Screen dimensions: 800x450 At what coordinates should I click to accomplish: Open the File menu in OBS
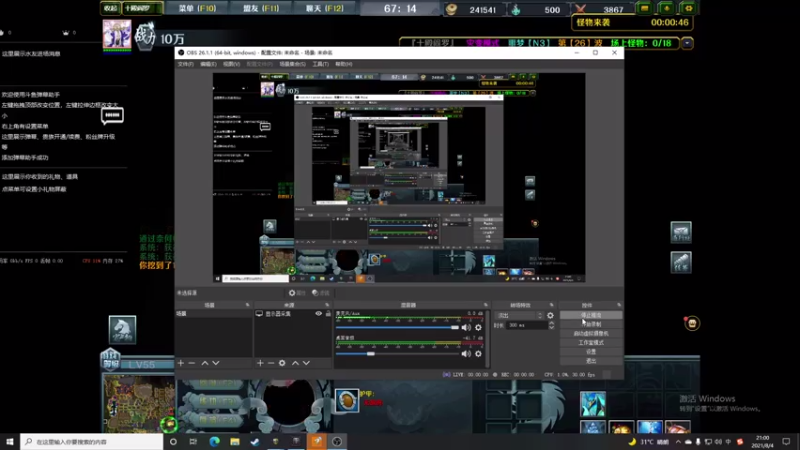point(186,64)
